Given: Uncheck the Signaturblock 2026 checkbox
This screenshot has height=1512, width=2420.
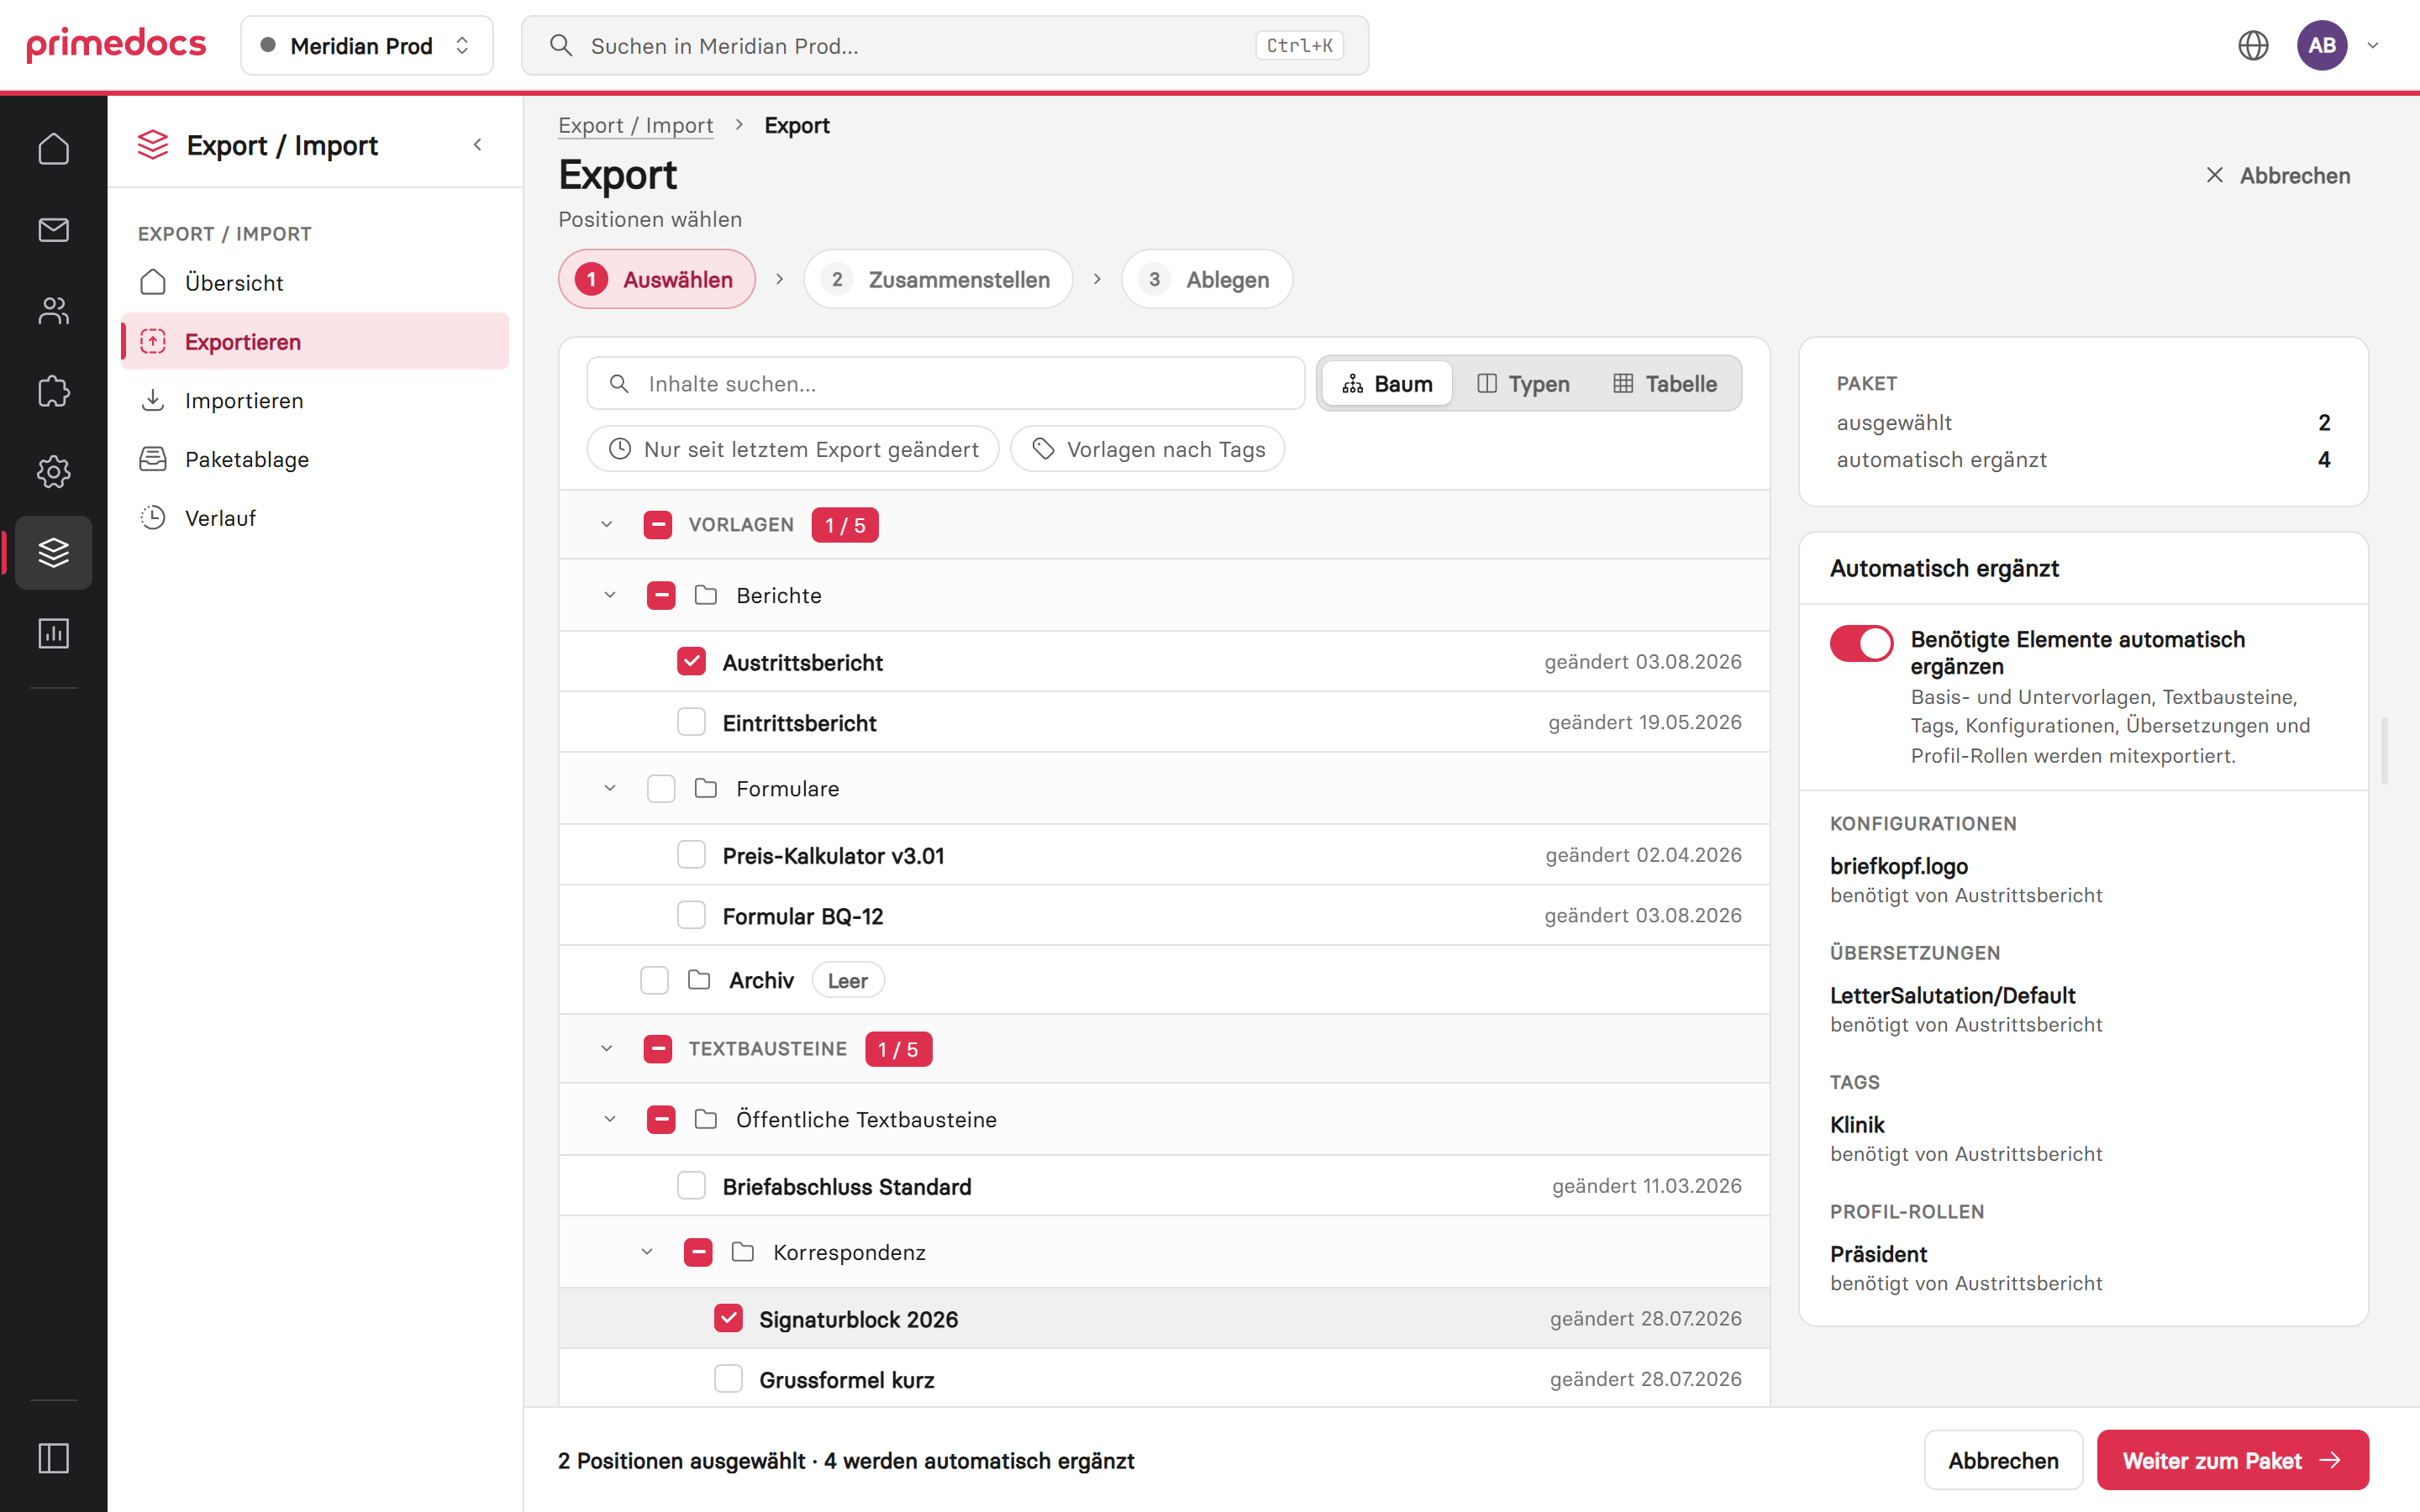Looking at the screenshot, I should pyautogui.click(x=728, y=1318).
